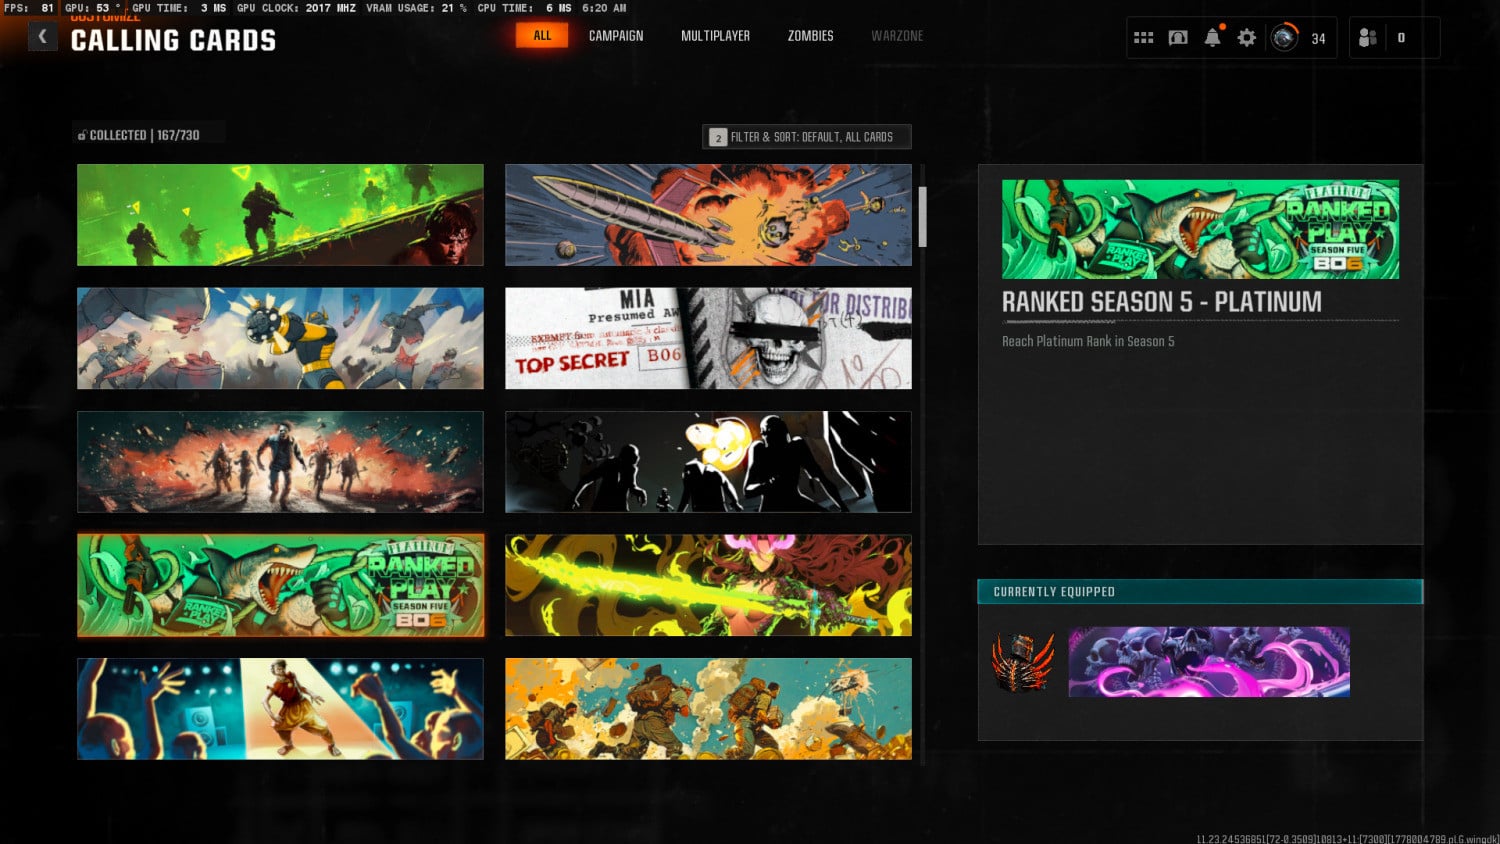Go back using the left chevron button

(x=42, y=37)
